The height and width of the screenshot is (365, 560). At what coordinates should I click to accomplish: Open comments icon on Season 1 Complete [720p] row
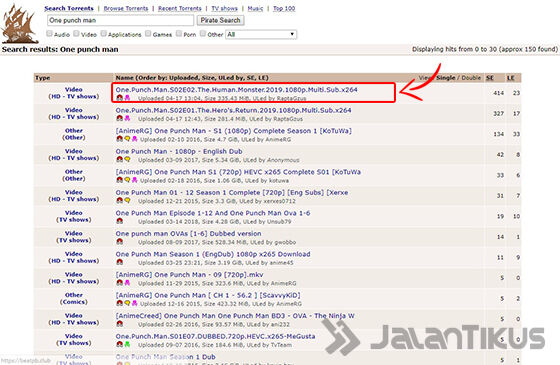(127, 200)
